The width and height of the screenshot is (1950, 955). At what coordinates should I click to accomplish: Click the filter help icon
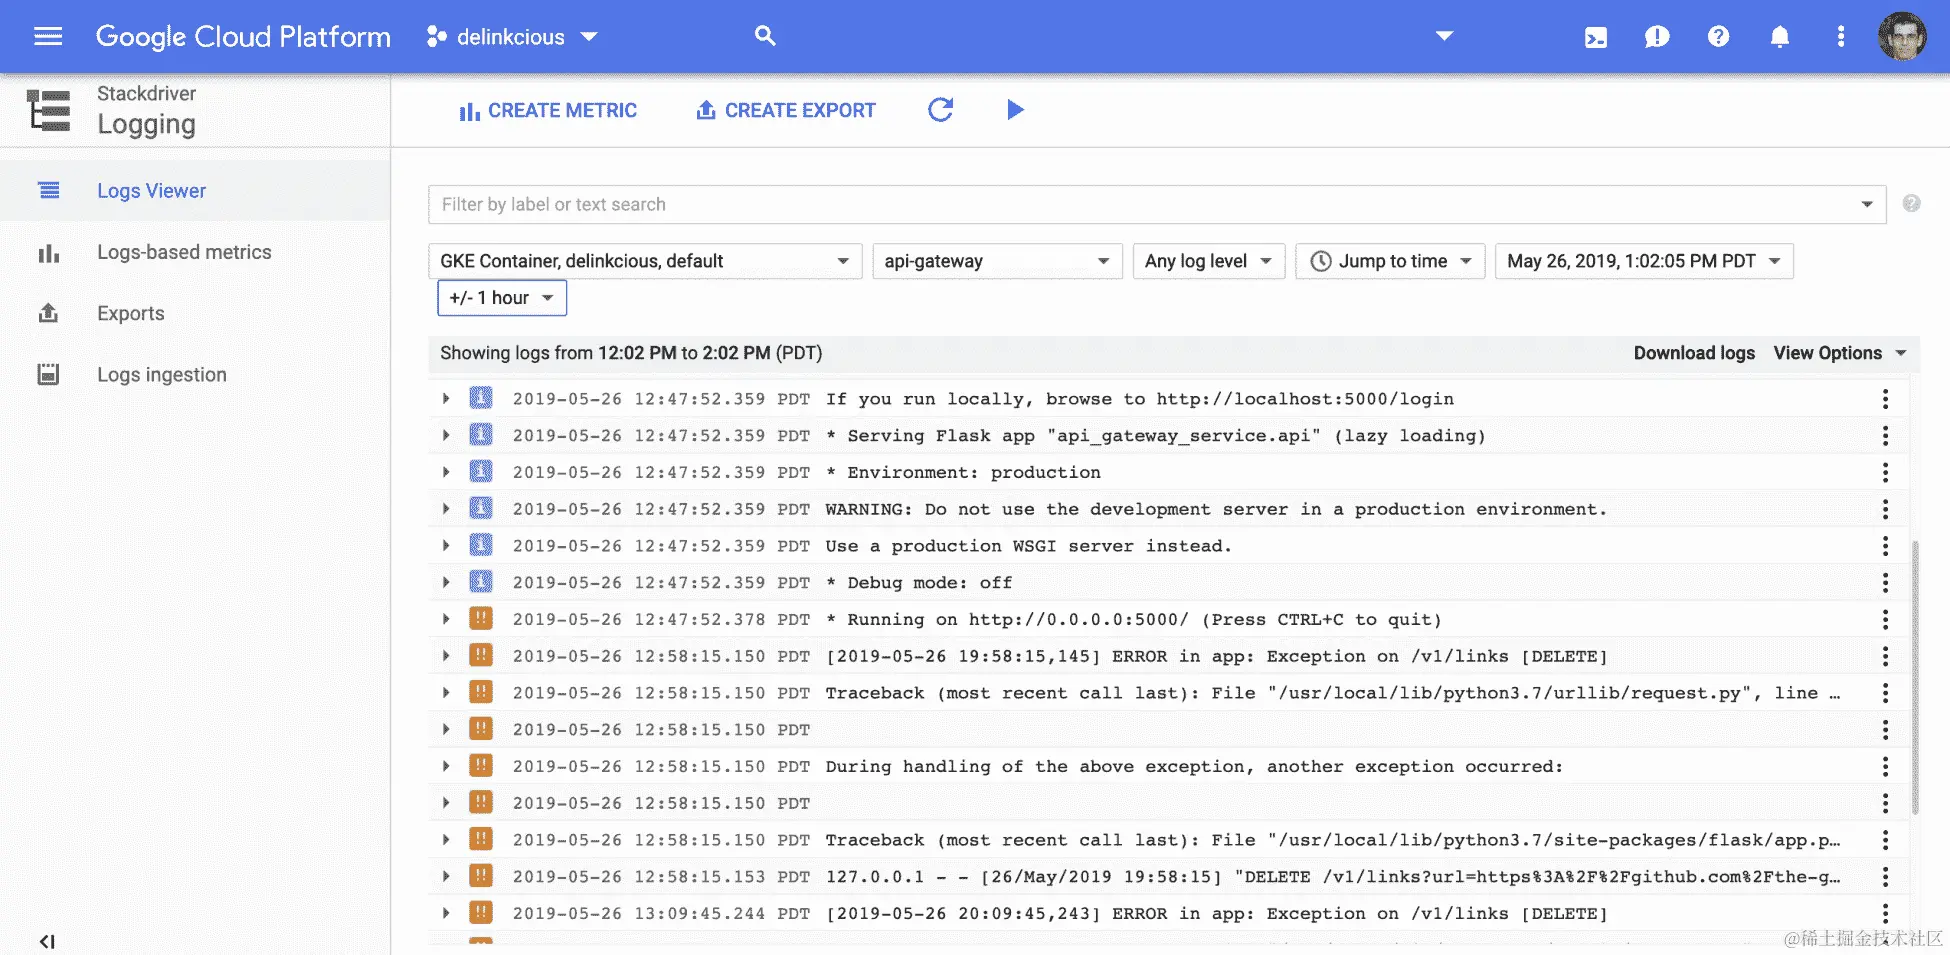click(x=1911, y=204)
